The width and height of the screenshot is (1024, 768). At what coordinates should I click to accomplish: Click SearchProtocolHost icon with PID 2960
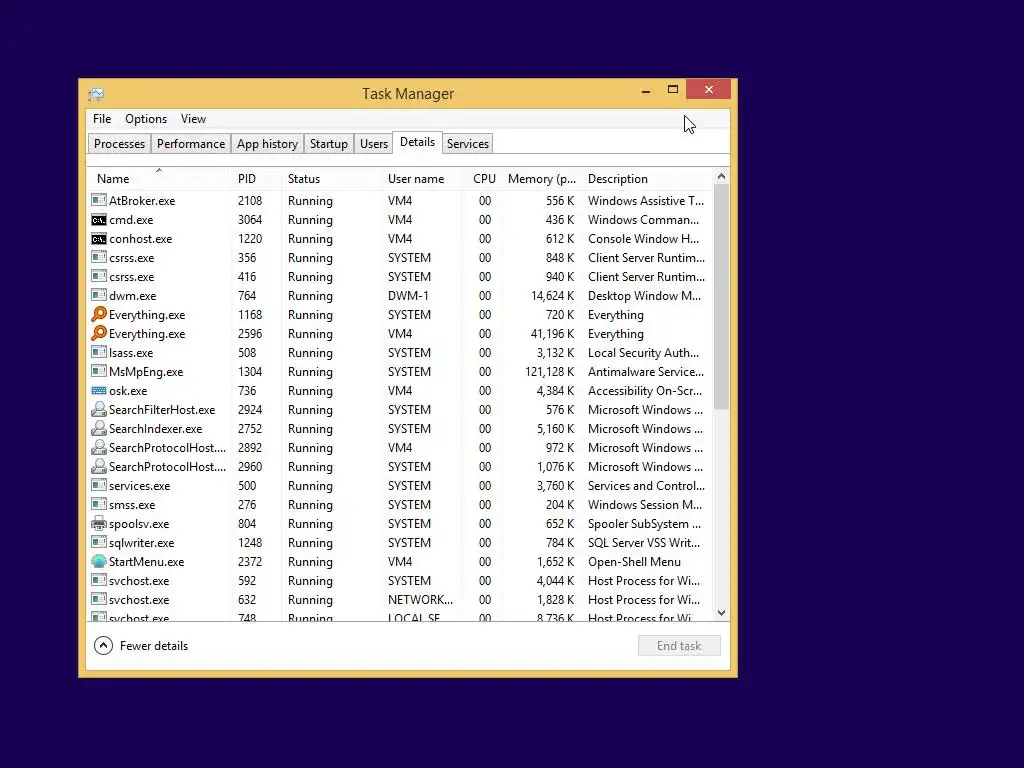point(99,466)
